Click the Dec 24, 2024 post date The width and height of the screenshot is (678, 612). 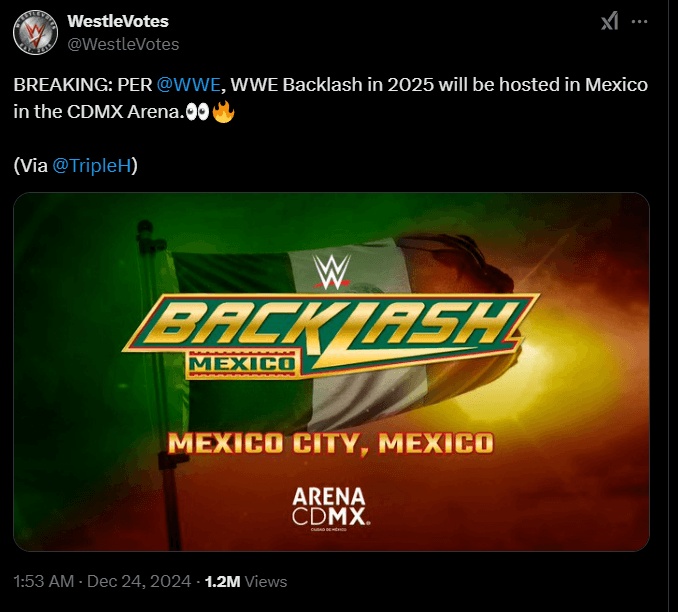[139, 582]
